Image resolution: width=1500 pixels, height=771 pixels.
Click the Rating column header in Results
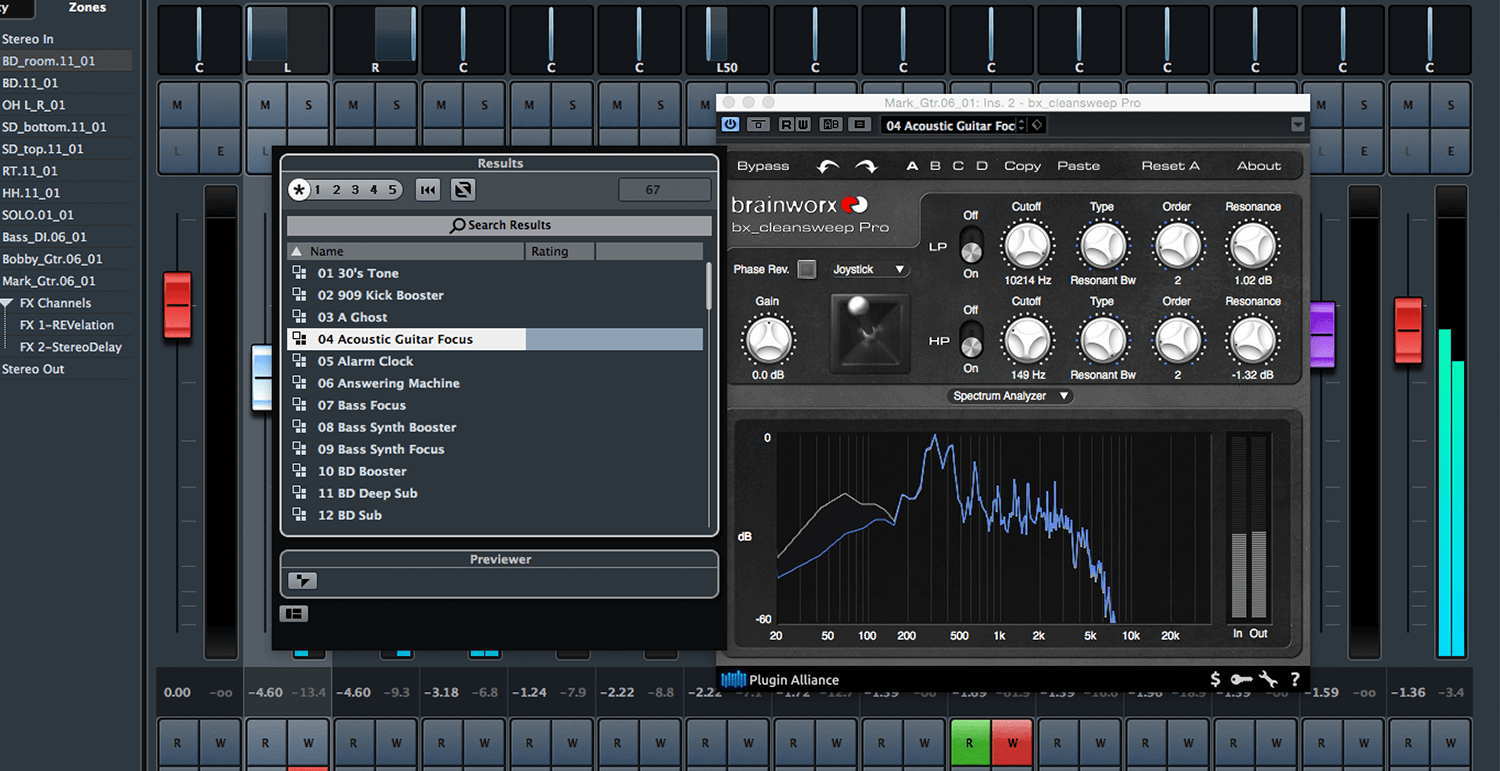pyautogui.click(x=560, y=252)
